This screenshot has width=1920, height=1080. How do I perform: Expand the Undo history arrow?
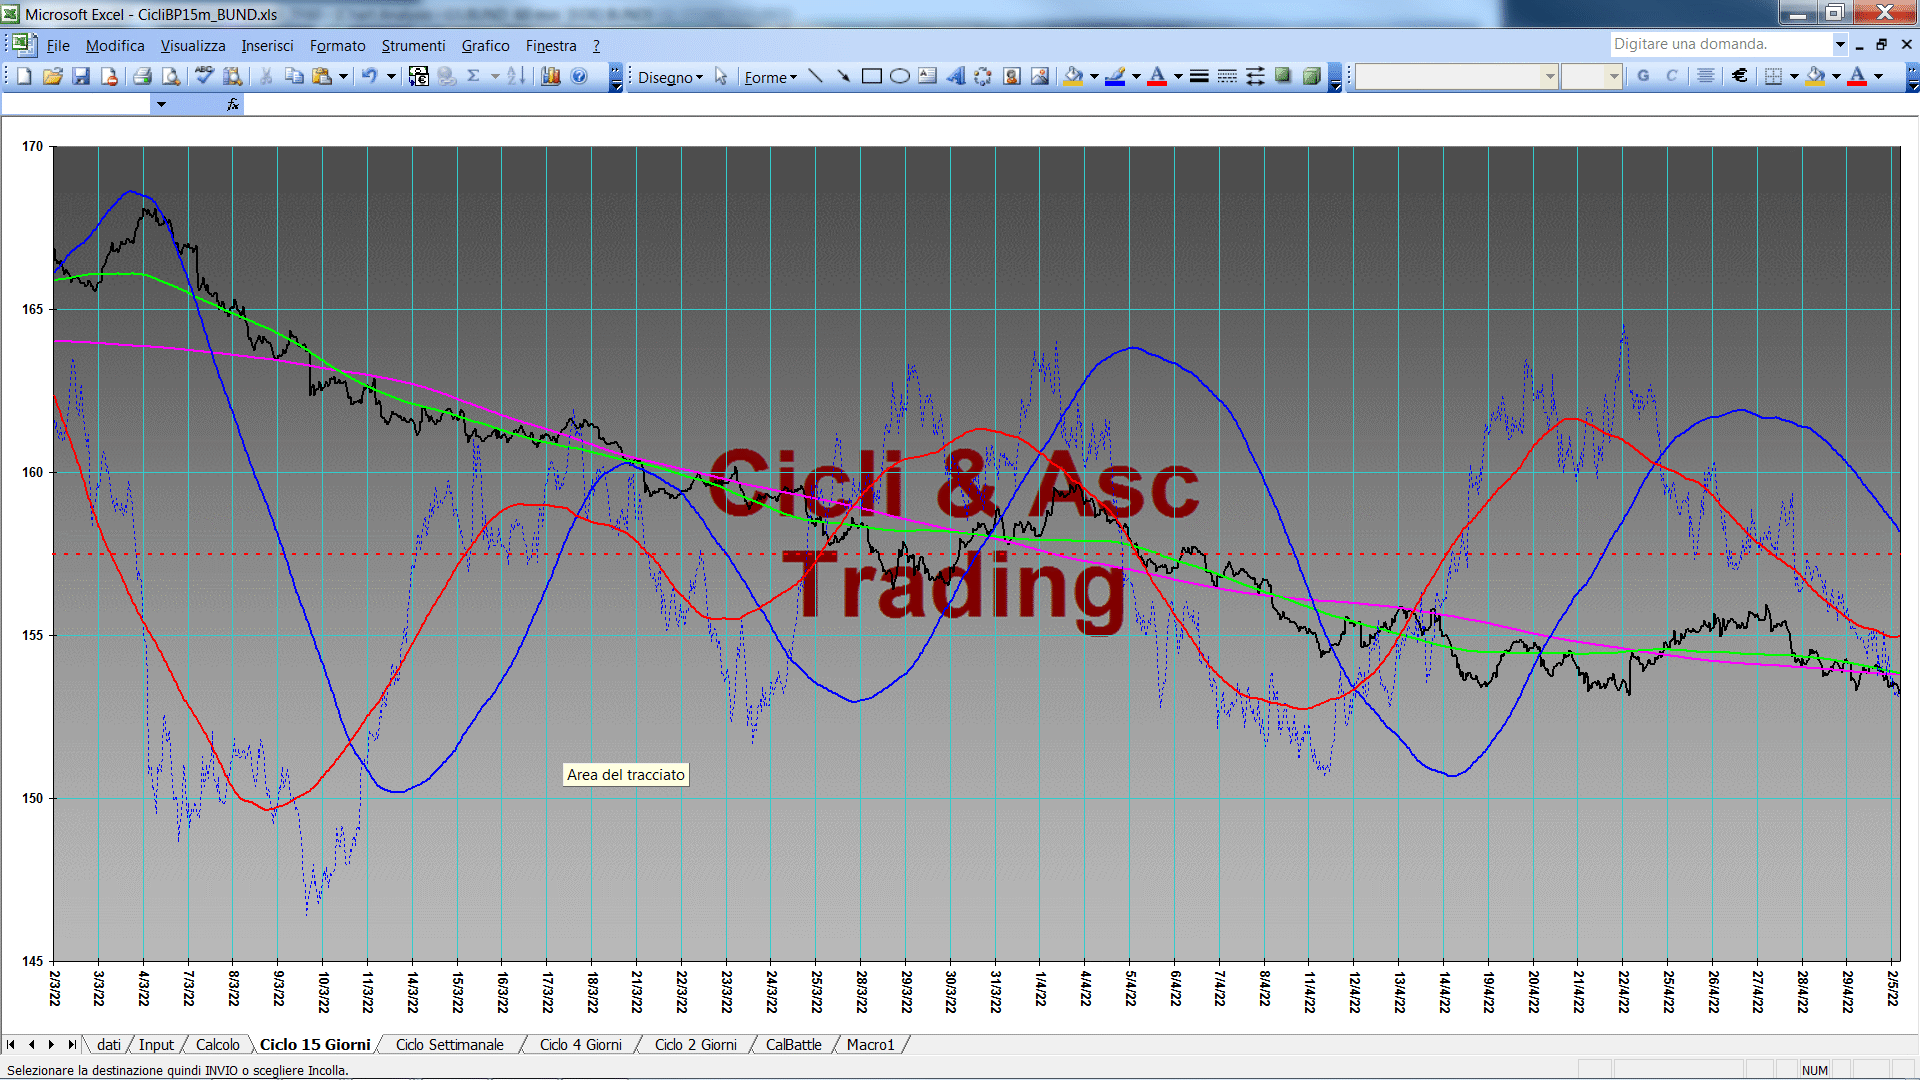click(391, 76)
